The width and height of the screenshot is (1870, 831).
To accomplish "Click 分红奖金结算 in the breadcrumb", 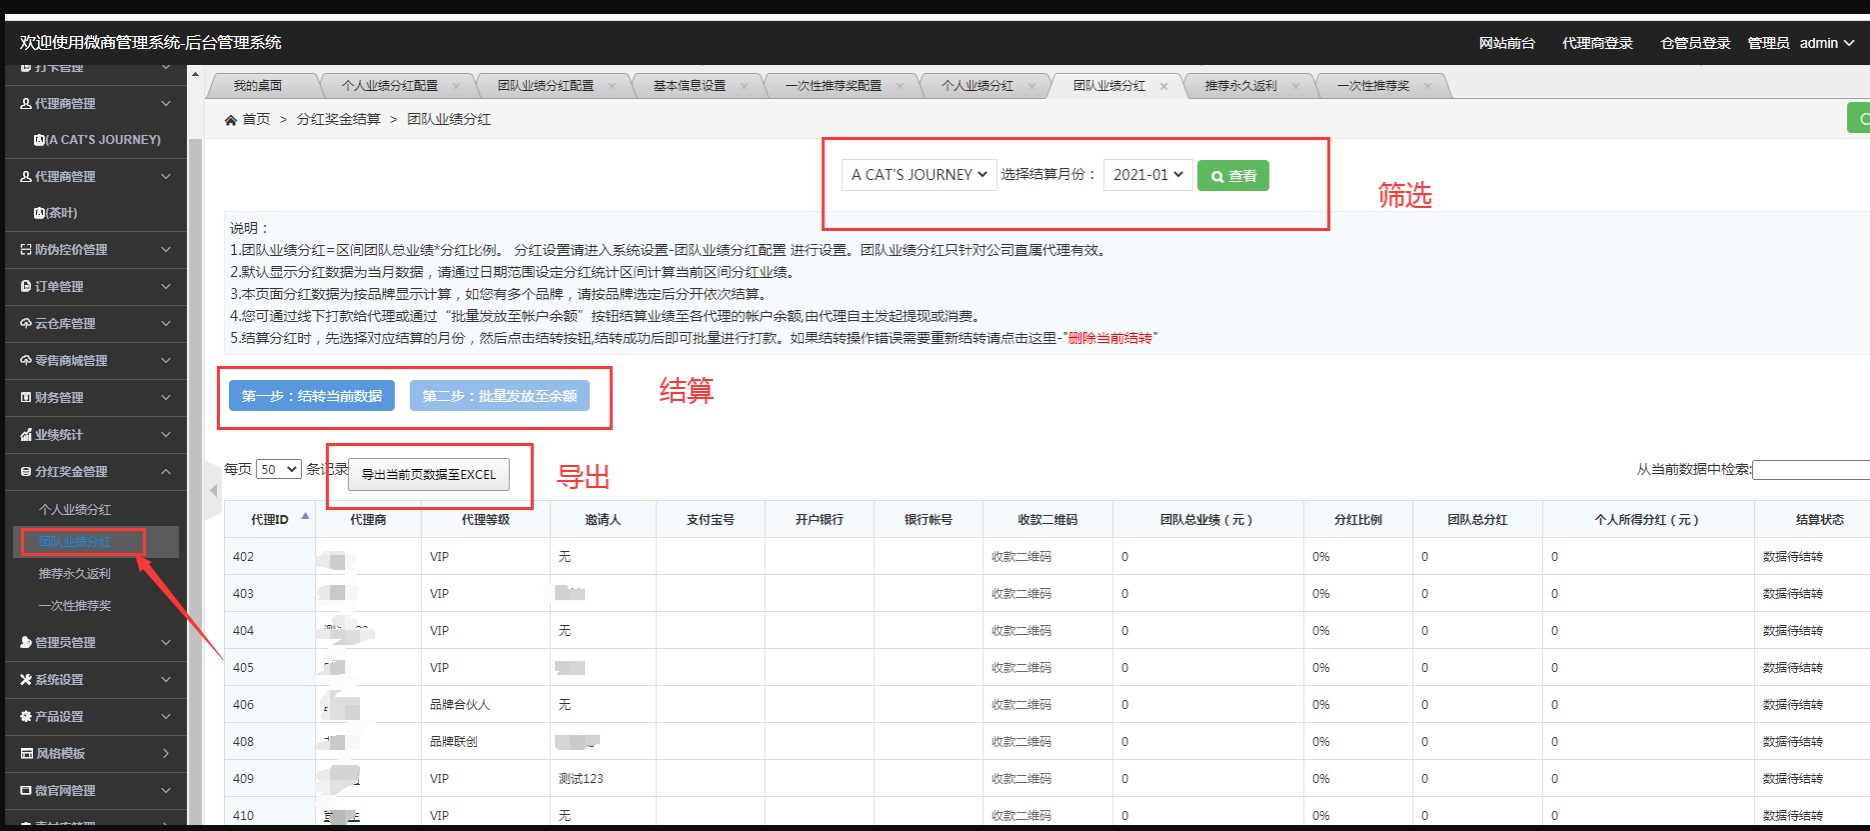I will click(338, 119).
